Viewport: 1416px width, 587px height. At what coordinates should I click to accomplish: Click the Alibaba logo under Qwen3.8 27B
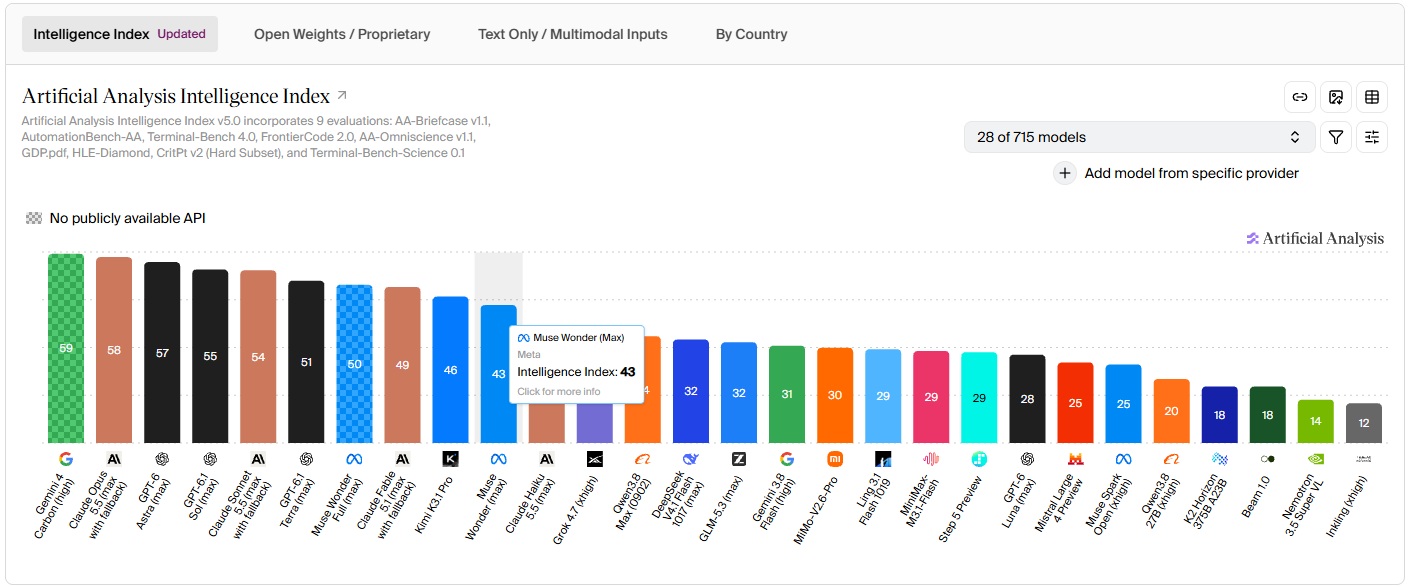coord(1172,459)
